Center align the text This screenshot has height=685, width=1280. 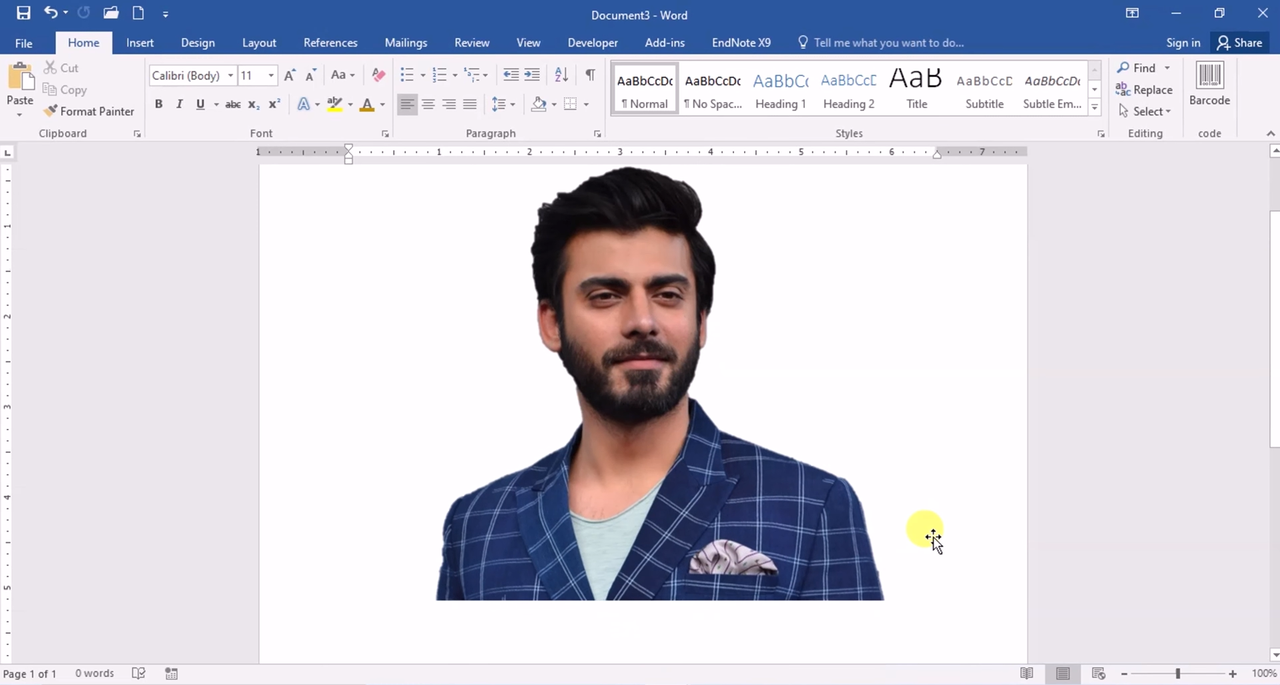pos(428,104)
